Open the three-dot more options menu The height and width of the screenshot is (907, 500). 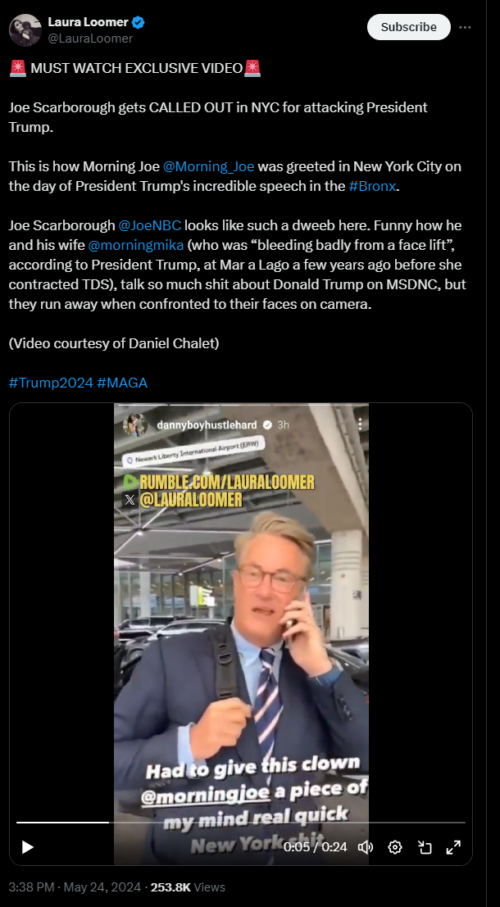pyautogui.click(x=465, y=27)
